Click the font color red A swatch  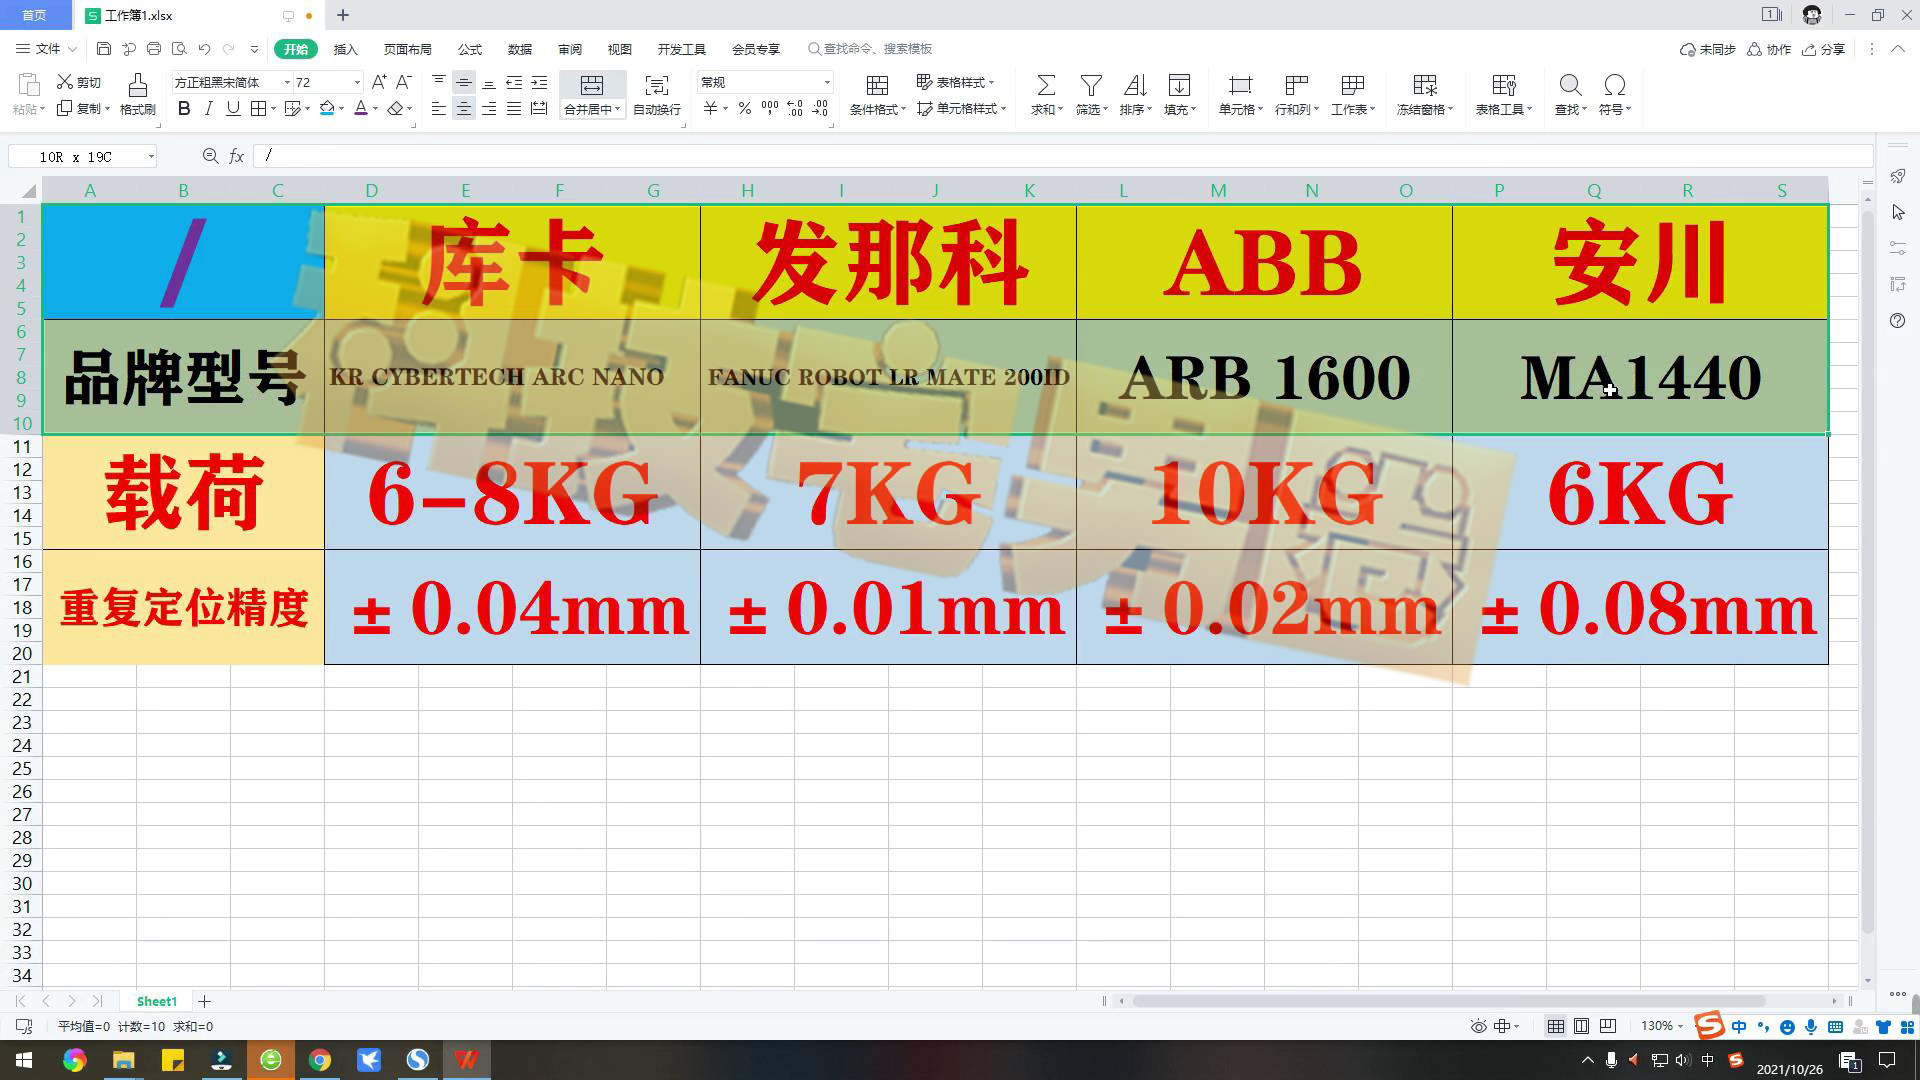click(x=361, y=109)
